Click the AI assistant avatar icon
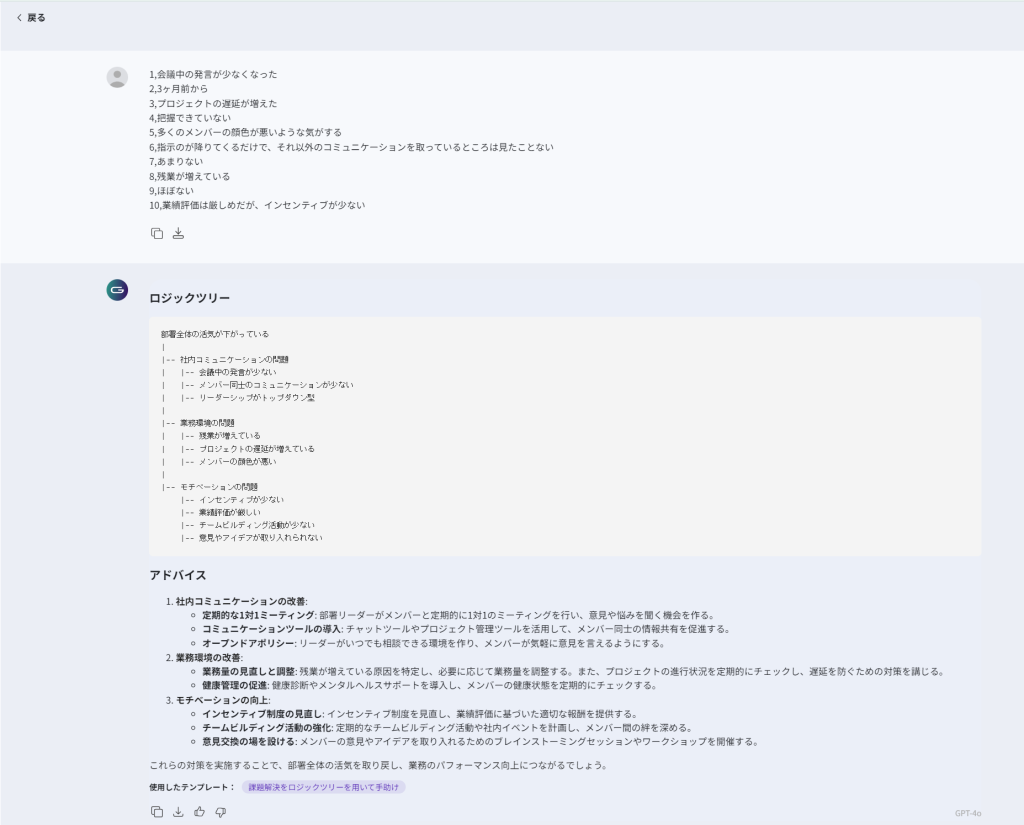1024x825 pixels. click(x=117, y=290)
